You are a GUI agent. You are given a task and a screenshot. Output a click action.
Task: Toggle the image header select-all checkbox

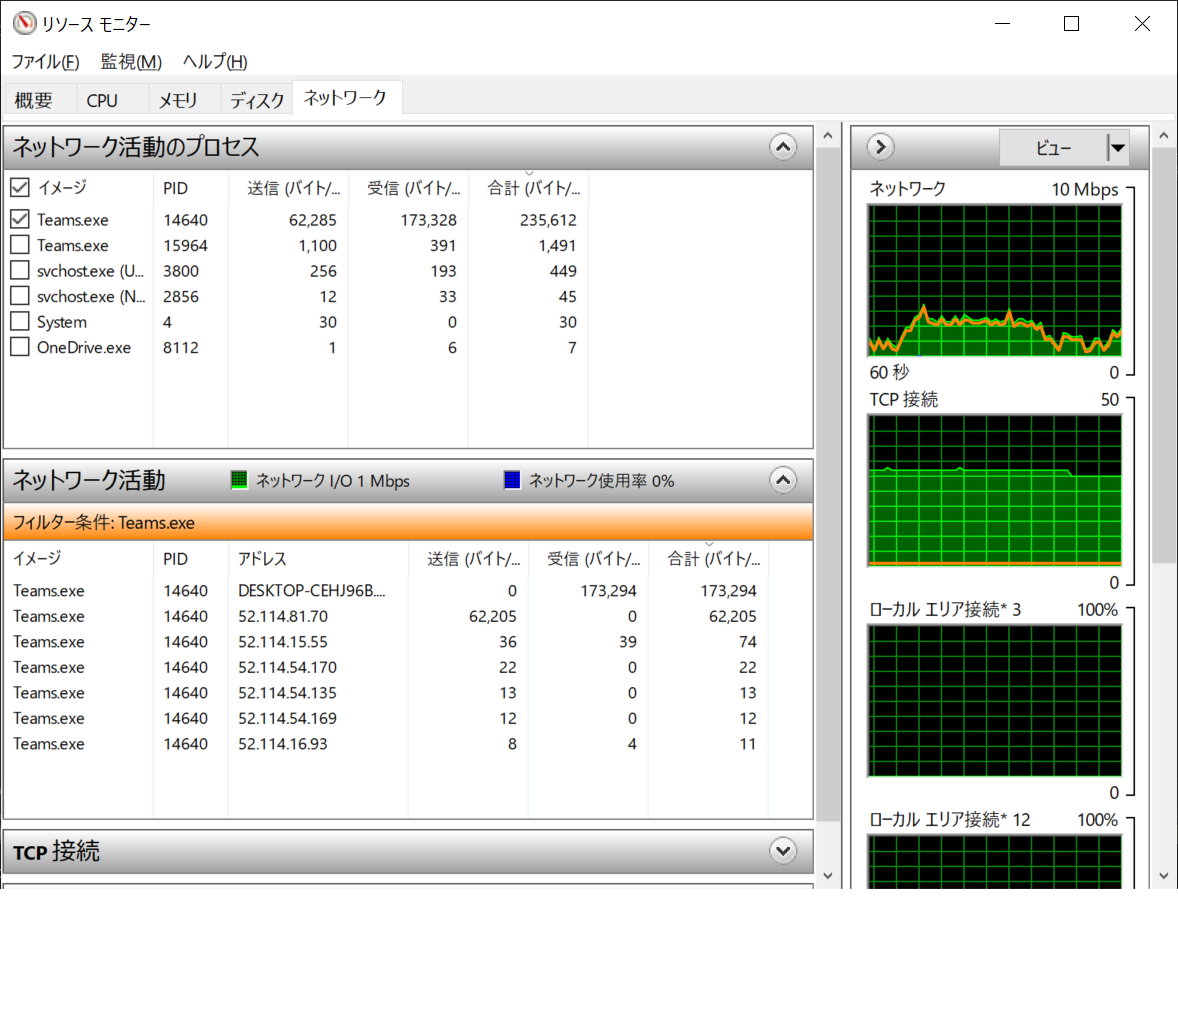click(x=20, y=187)
